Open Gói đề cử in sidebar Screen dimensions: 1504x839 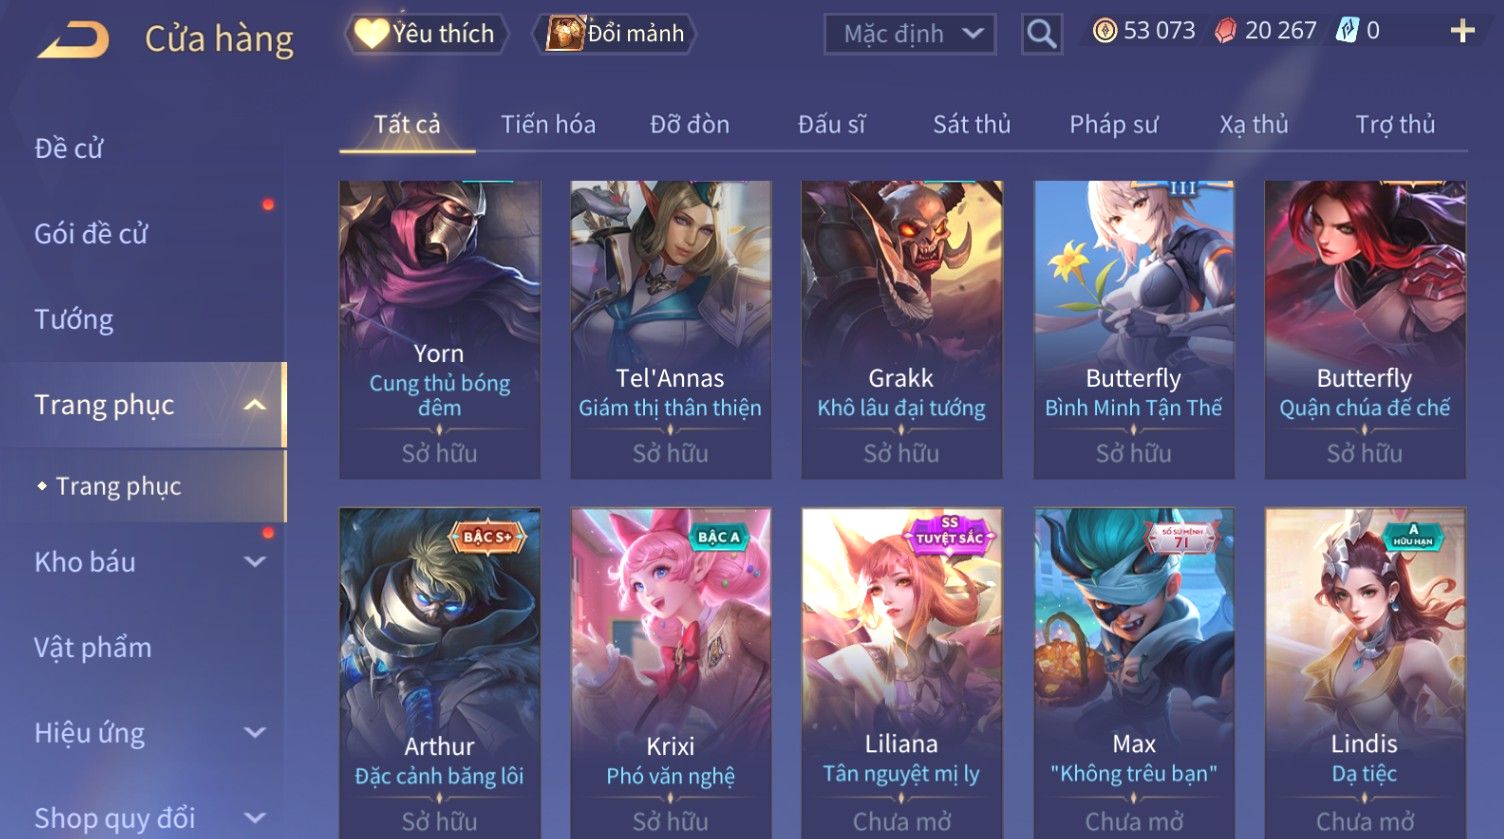(x=91, y=234)
